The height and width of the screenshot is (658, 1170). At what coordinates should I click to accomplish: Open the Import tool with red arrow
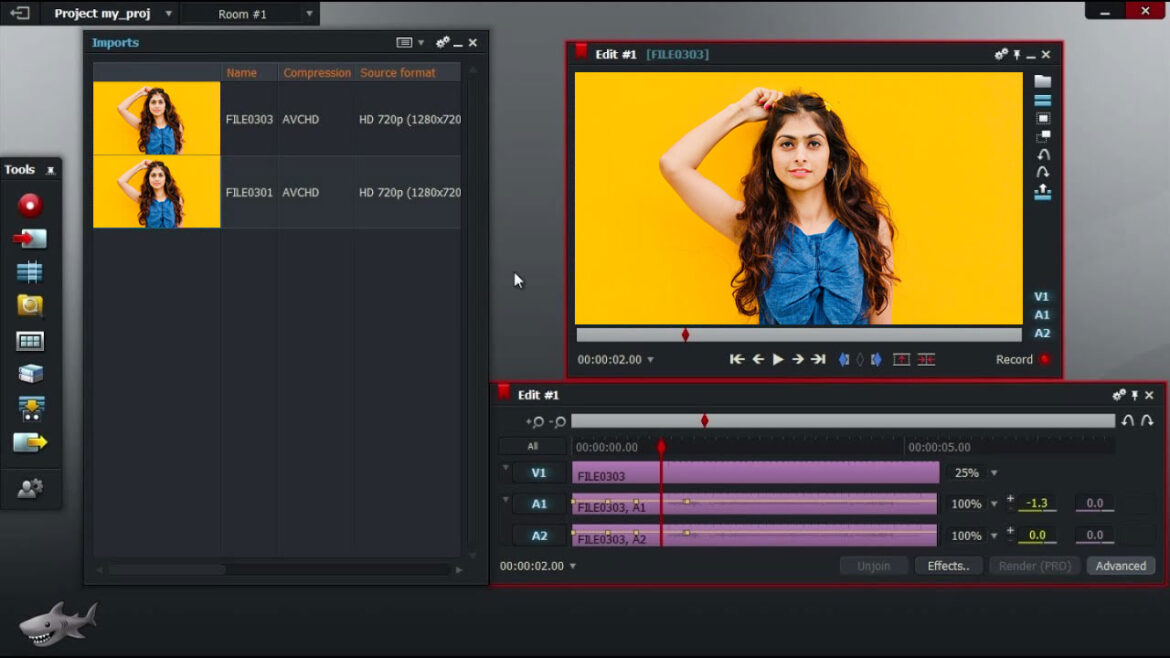[x=30, y=239]
